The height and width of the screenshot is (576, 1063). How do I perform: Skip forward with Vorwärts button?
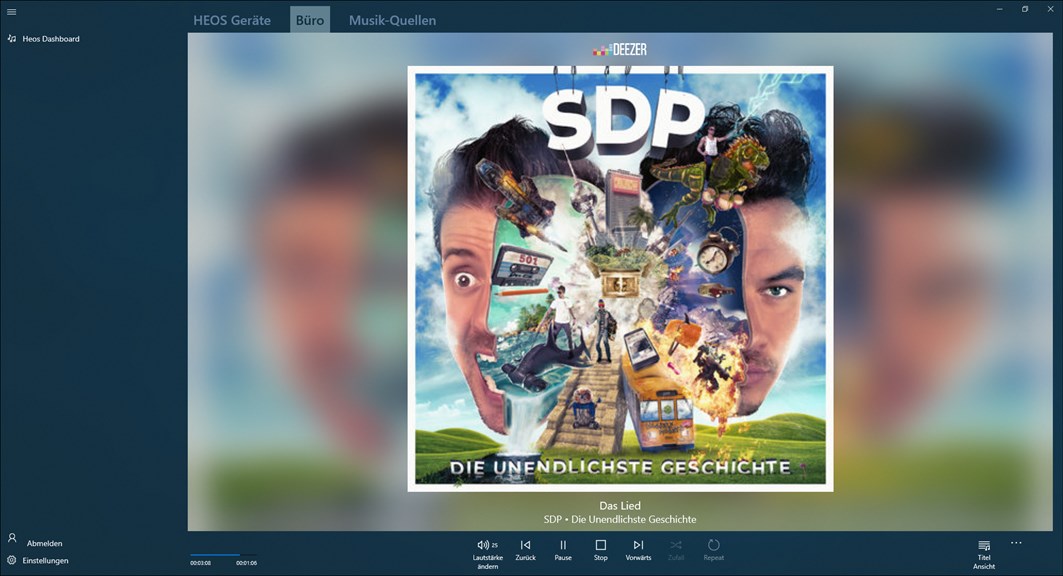point(638,550)
